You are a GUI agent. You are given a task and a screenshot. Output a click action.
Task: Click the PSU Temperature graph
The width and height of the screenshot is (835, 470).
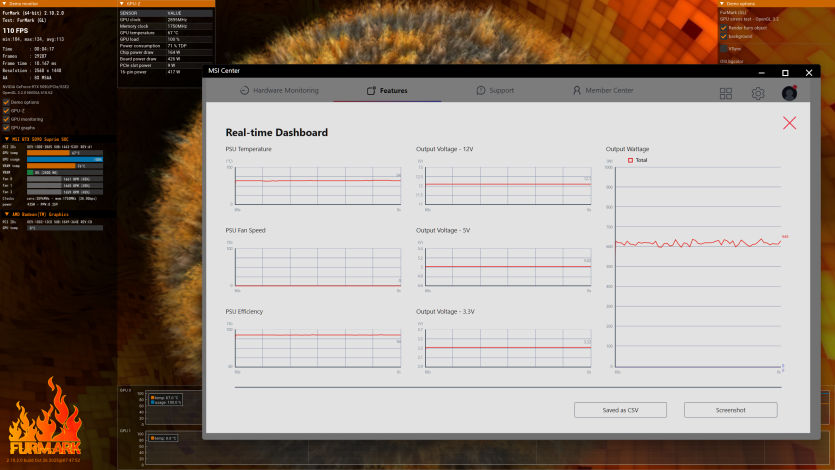click(318, 186)
